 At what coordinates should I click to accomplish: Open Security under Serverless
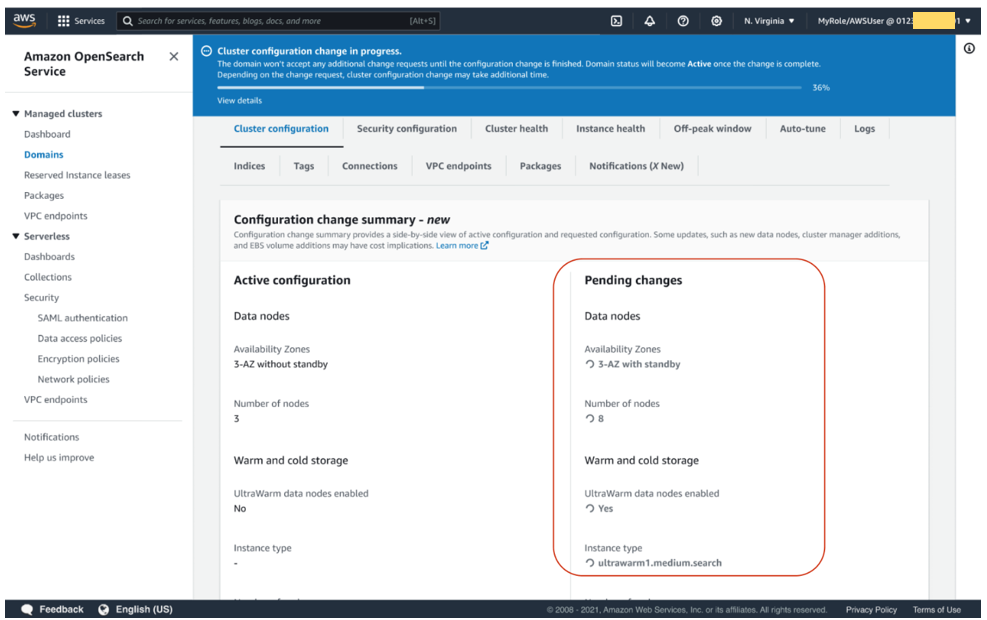(x=42, y=298)
